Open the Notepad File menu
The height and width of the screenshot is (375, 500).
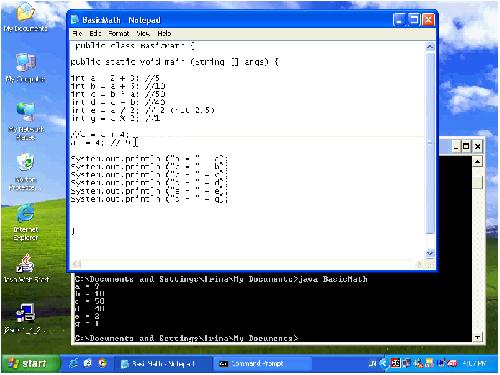77,33
